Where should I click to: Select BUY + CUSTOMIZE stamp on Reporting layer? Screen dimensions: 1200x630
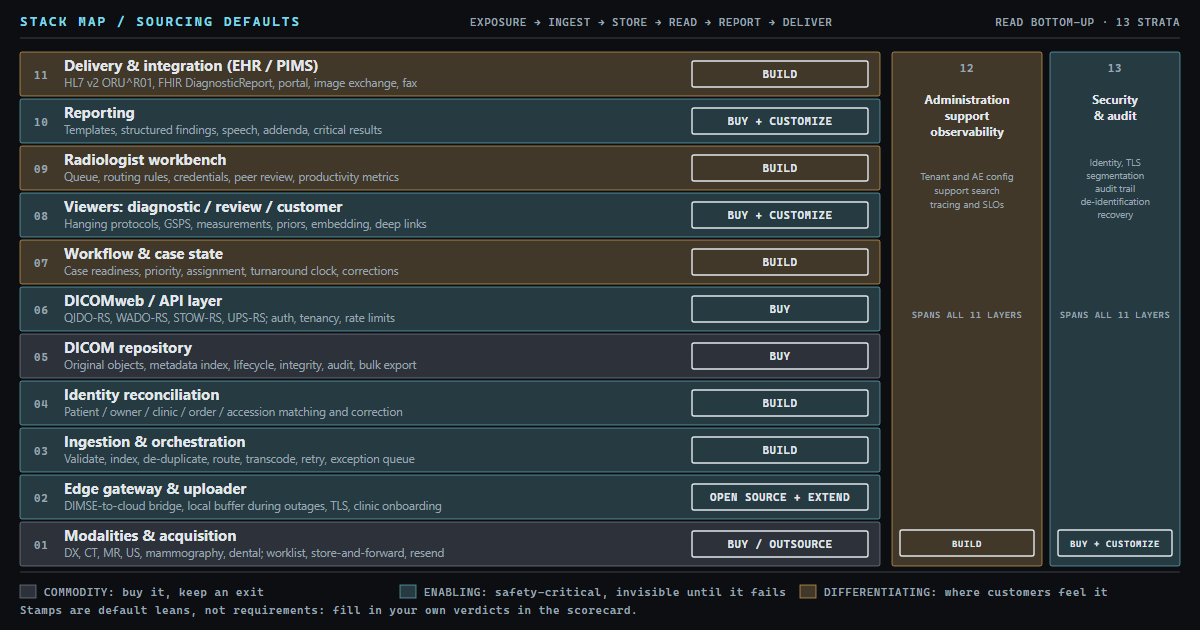pos(780,121)
